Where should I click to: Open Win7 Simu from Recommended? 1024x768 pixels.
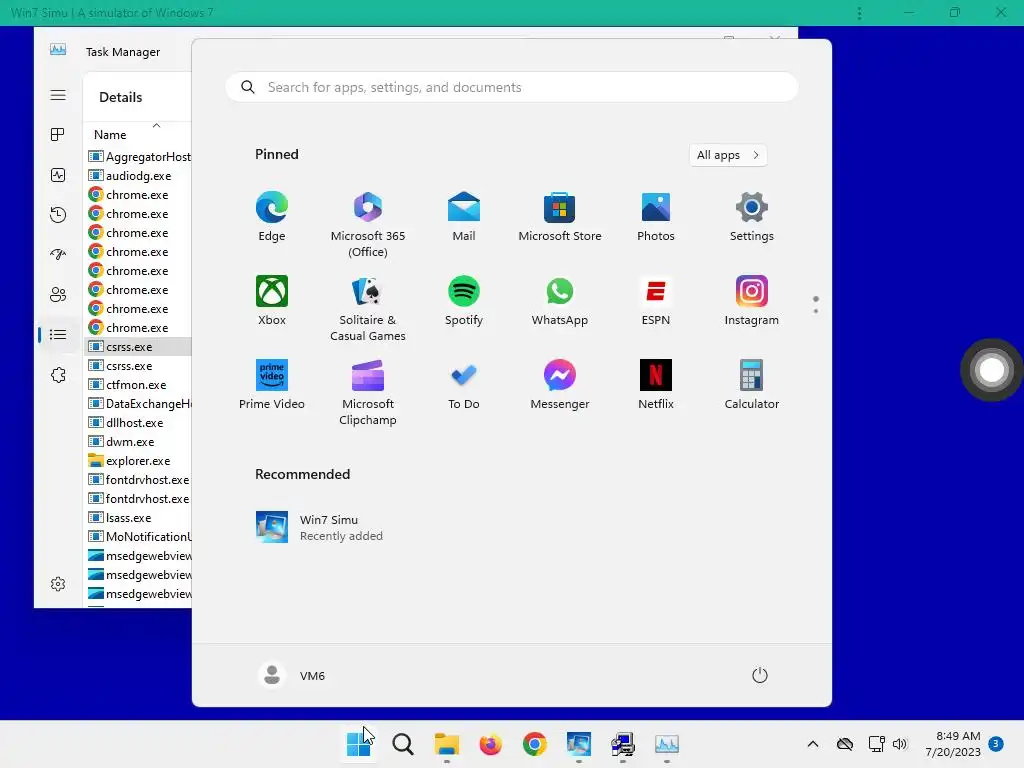pos(320,528)
